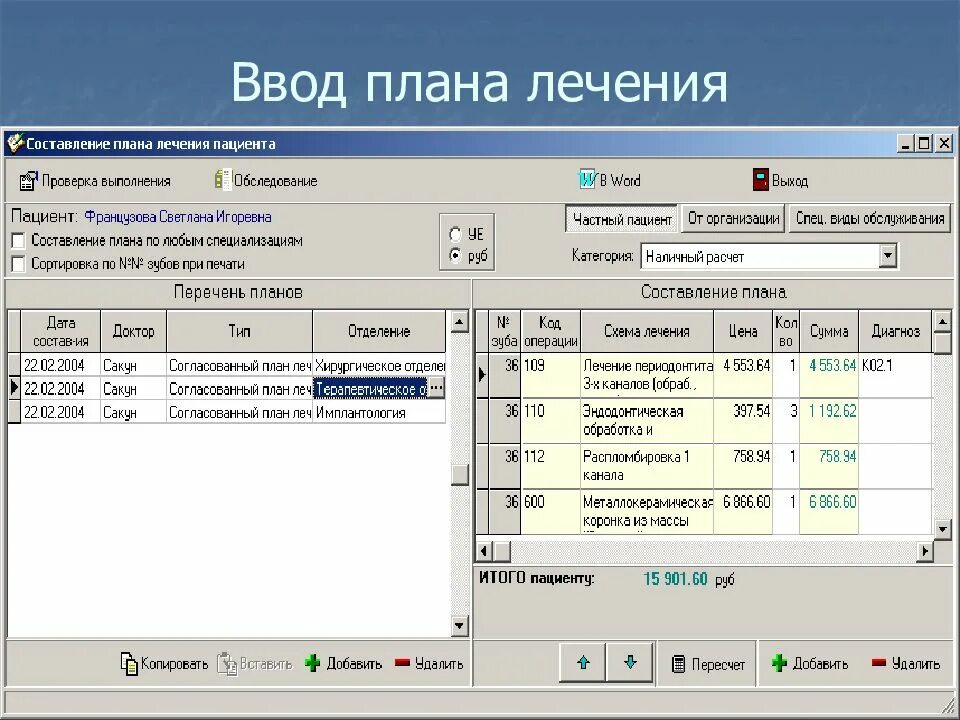Click scrollbar thumb of plans list
The image size is (960, 720).
459,475
